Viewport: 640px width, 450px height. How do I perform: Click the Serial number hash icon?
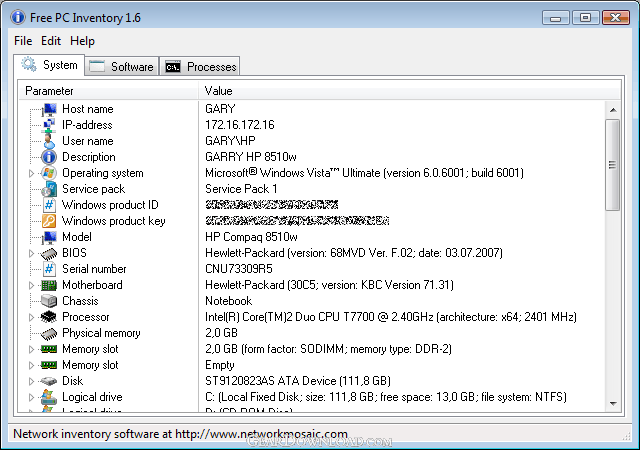[49, 269]
